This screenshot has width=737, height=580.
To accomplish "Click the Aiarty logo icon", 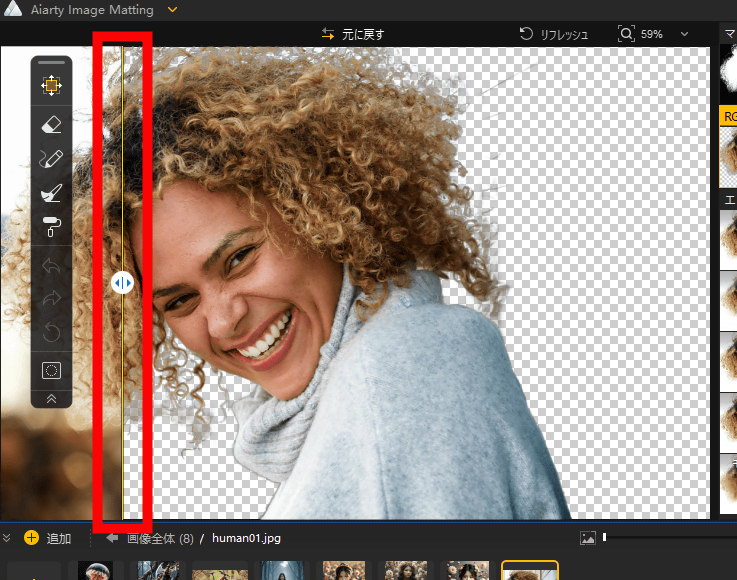I will 13,8.
